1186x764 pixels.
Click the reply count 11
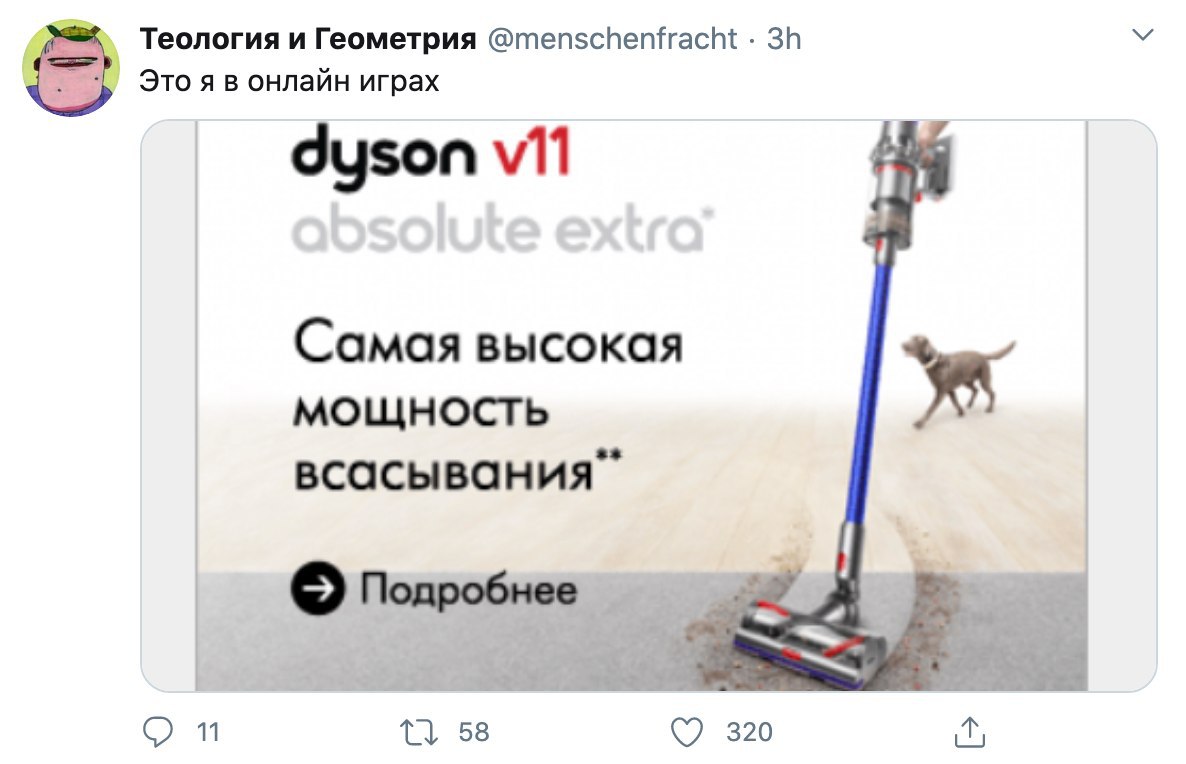pyautogui.click(x=208, y=732)
